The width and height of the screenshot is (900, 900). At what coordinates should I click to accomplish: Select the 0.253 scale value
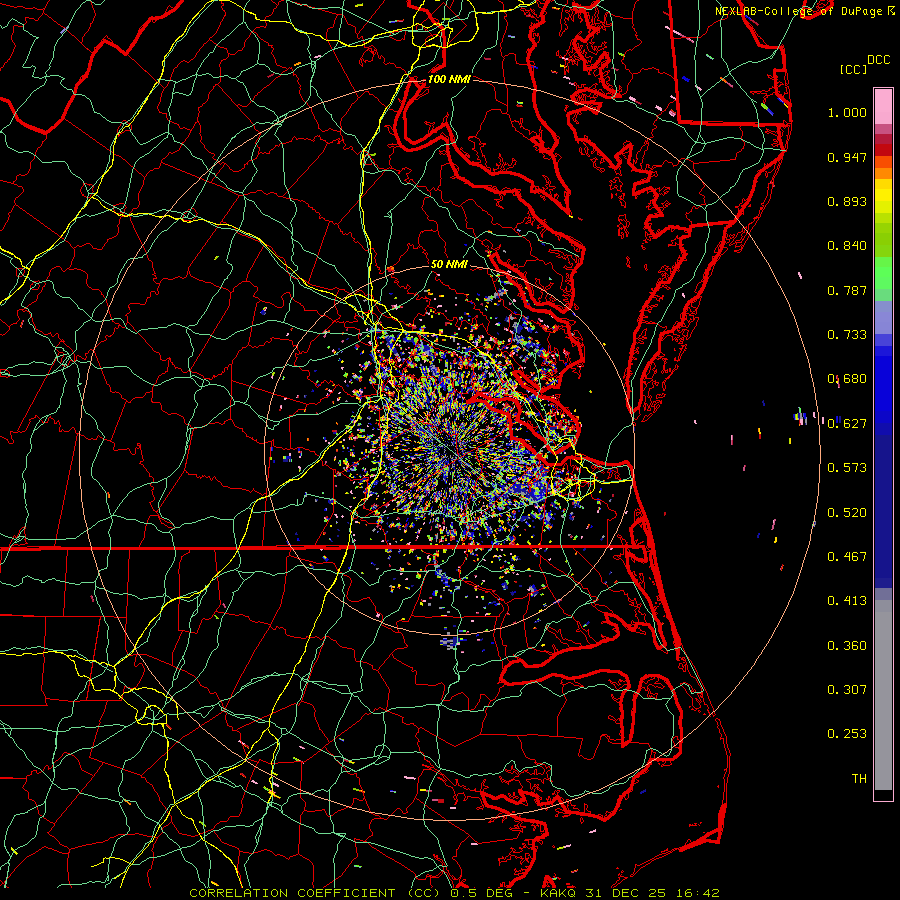pos(847,734)
